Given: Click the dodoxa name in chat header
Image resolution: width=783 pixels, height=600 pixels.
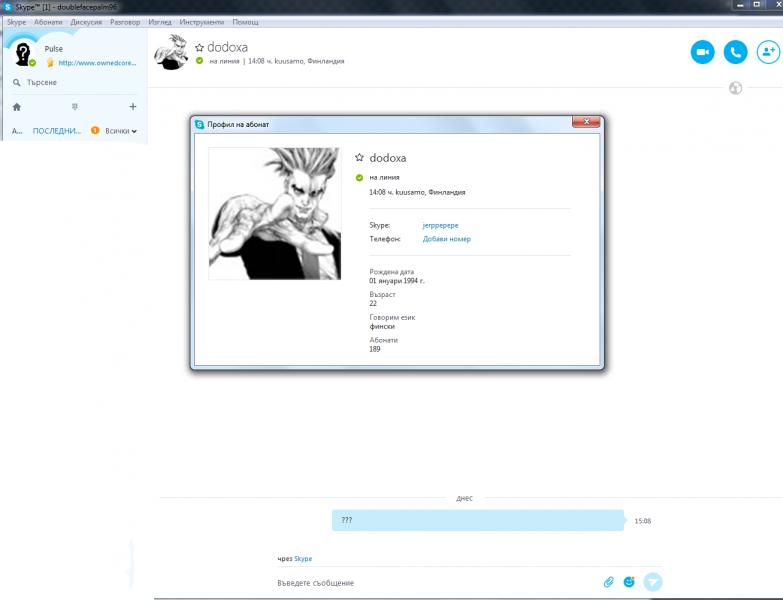Looking at the screenshot, I should point(227,47).
